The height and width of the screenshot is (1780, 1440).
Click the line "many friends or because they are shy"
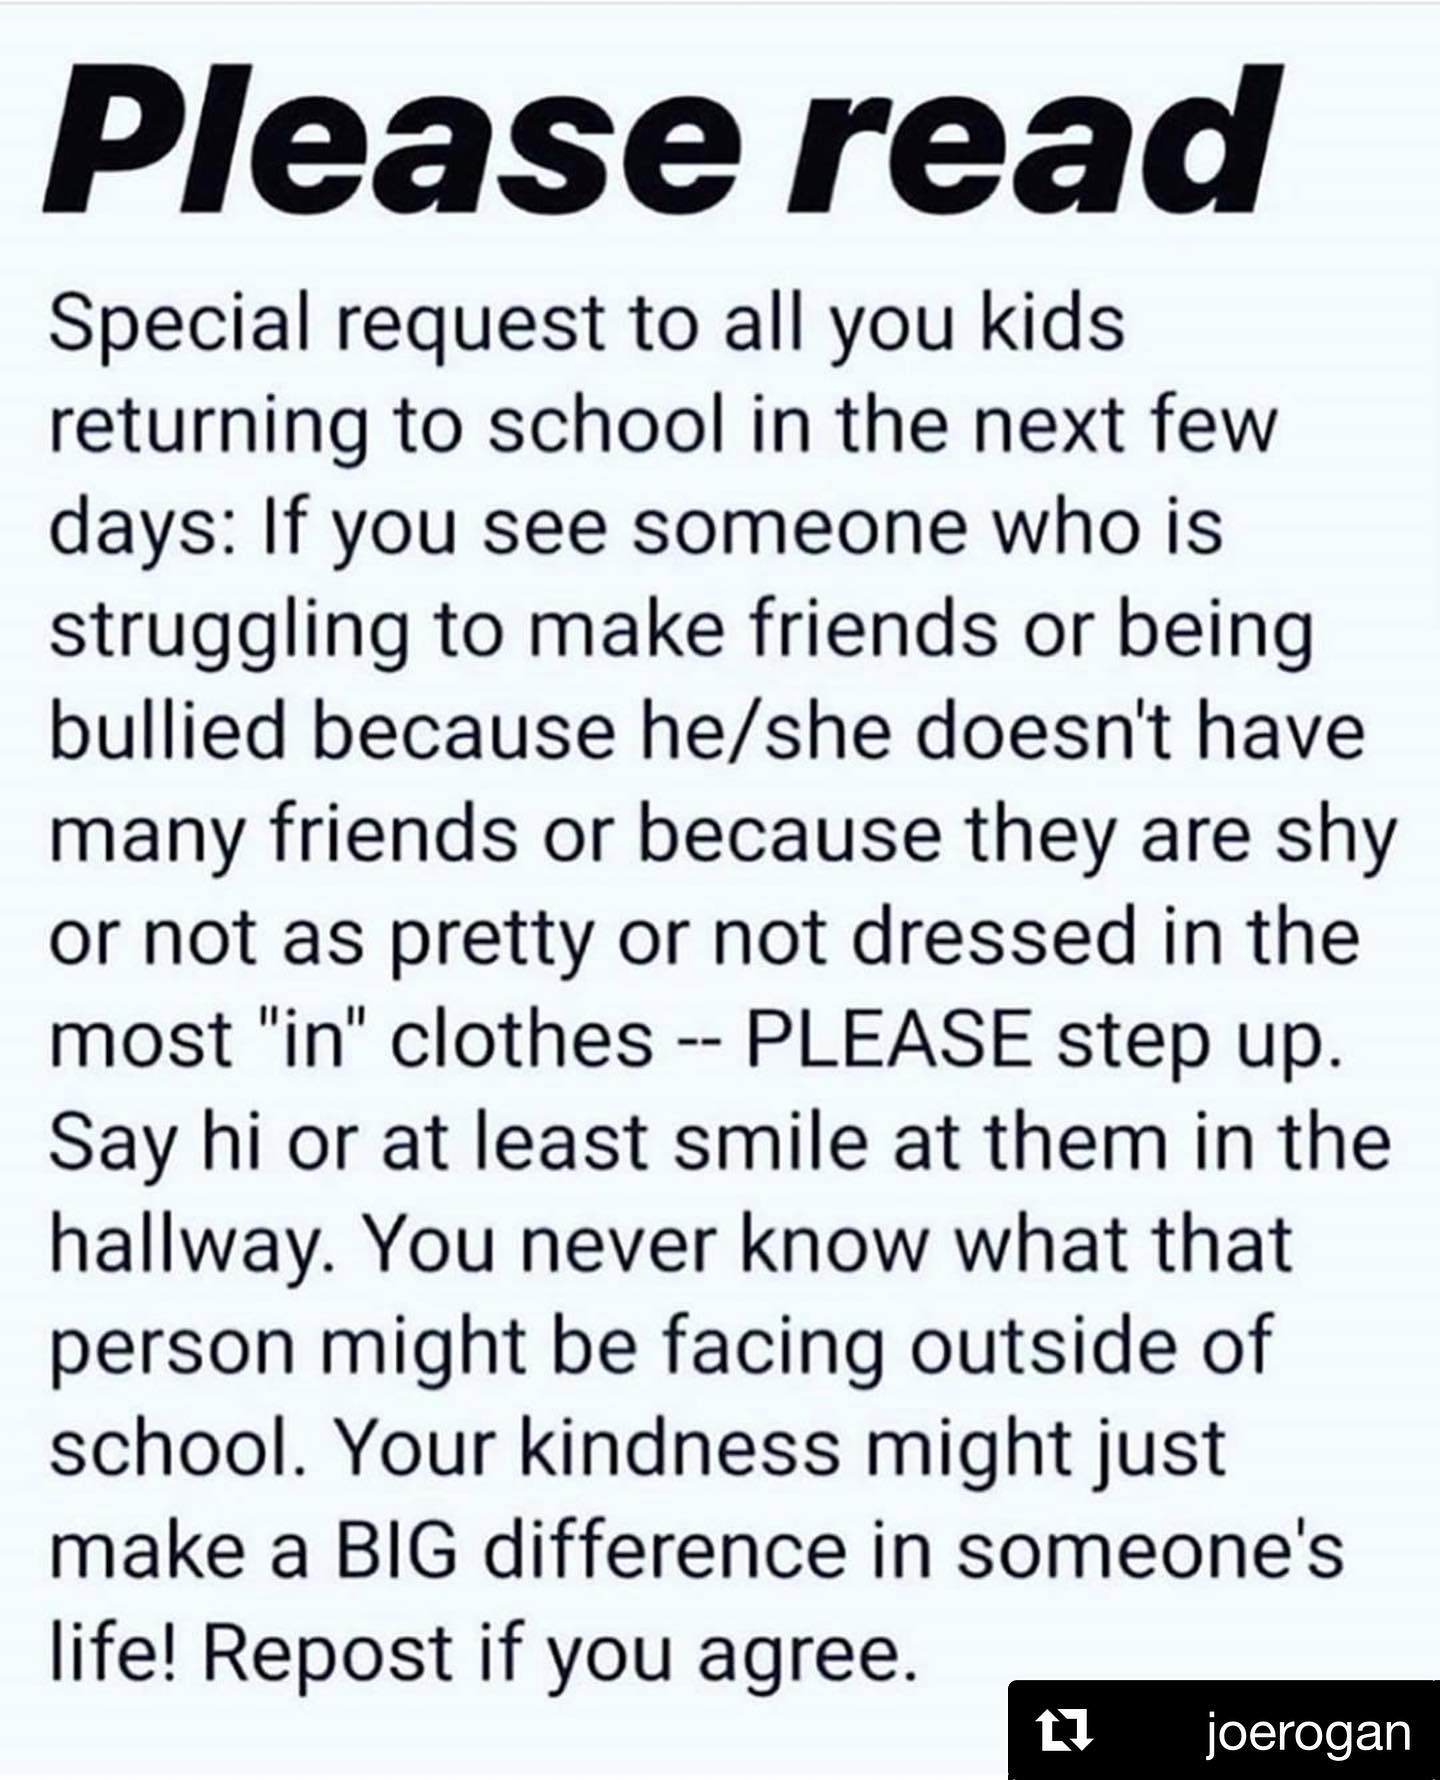pos(722,834)
